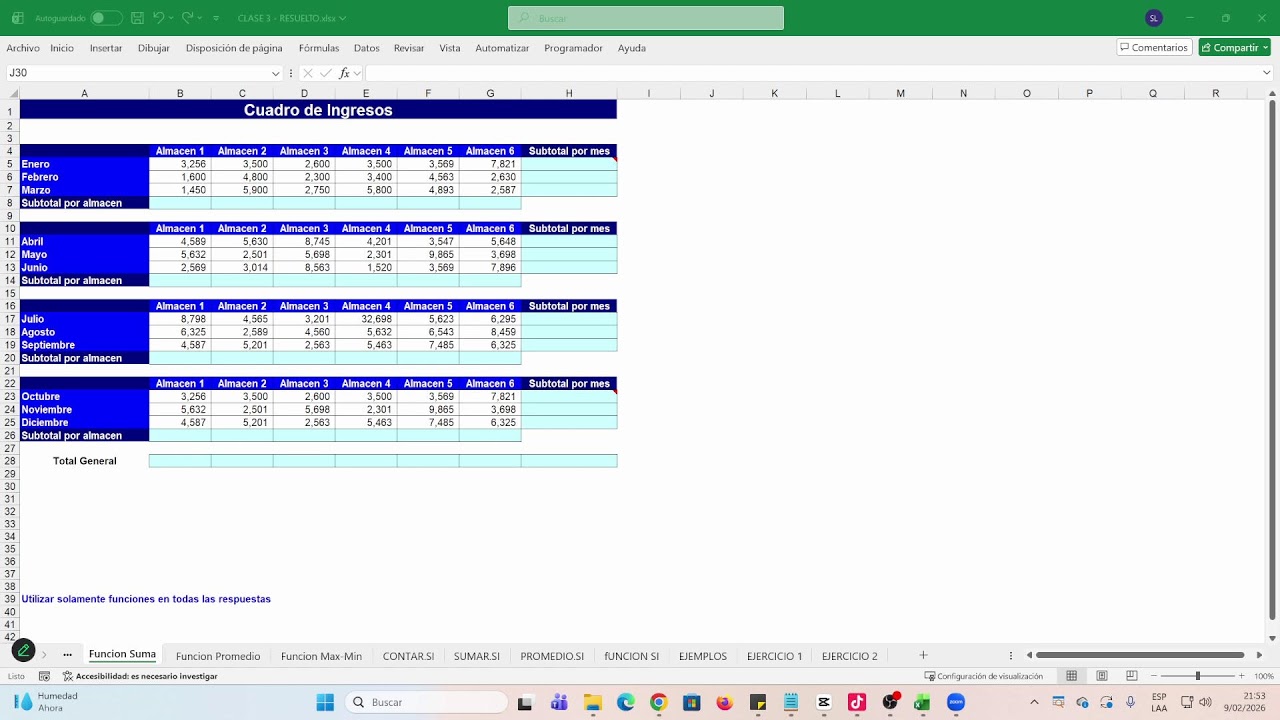Click the green pen drawing icon
The height and width of the screenshot is (720, 1280).
(23, 651)
